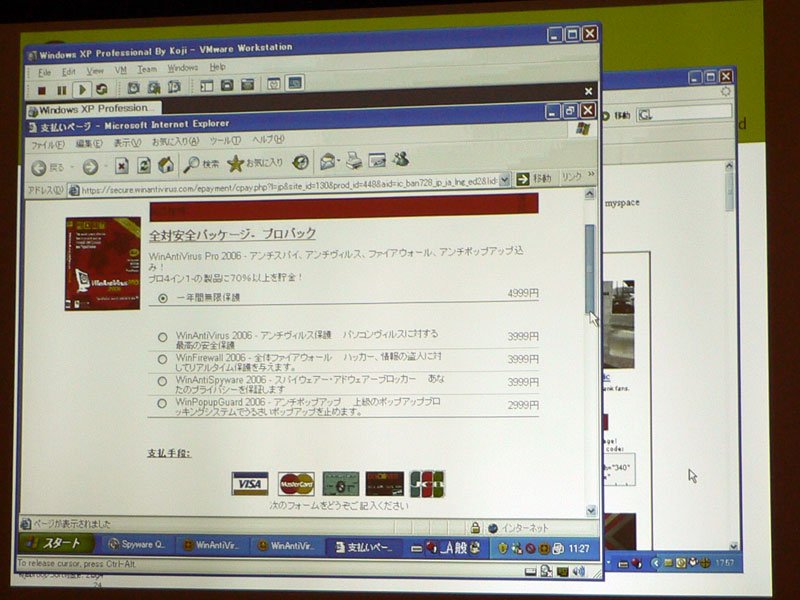Open the IE 表示(V) menu
The image size is (800, 600).
click(x=127, y=143)
